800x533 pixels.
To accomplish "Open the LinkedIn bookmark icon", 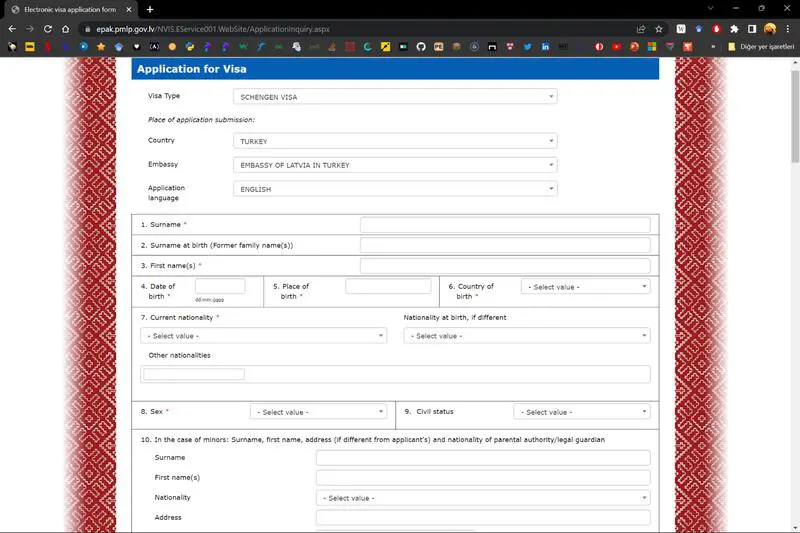I will point(545,47).
